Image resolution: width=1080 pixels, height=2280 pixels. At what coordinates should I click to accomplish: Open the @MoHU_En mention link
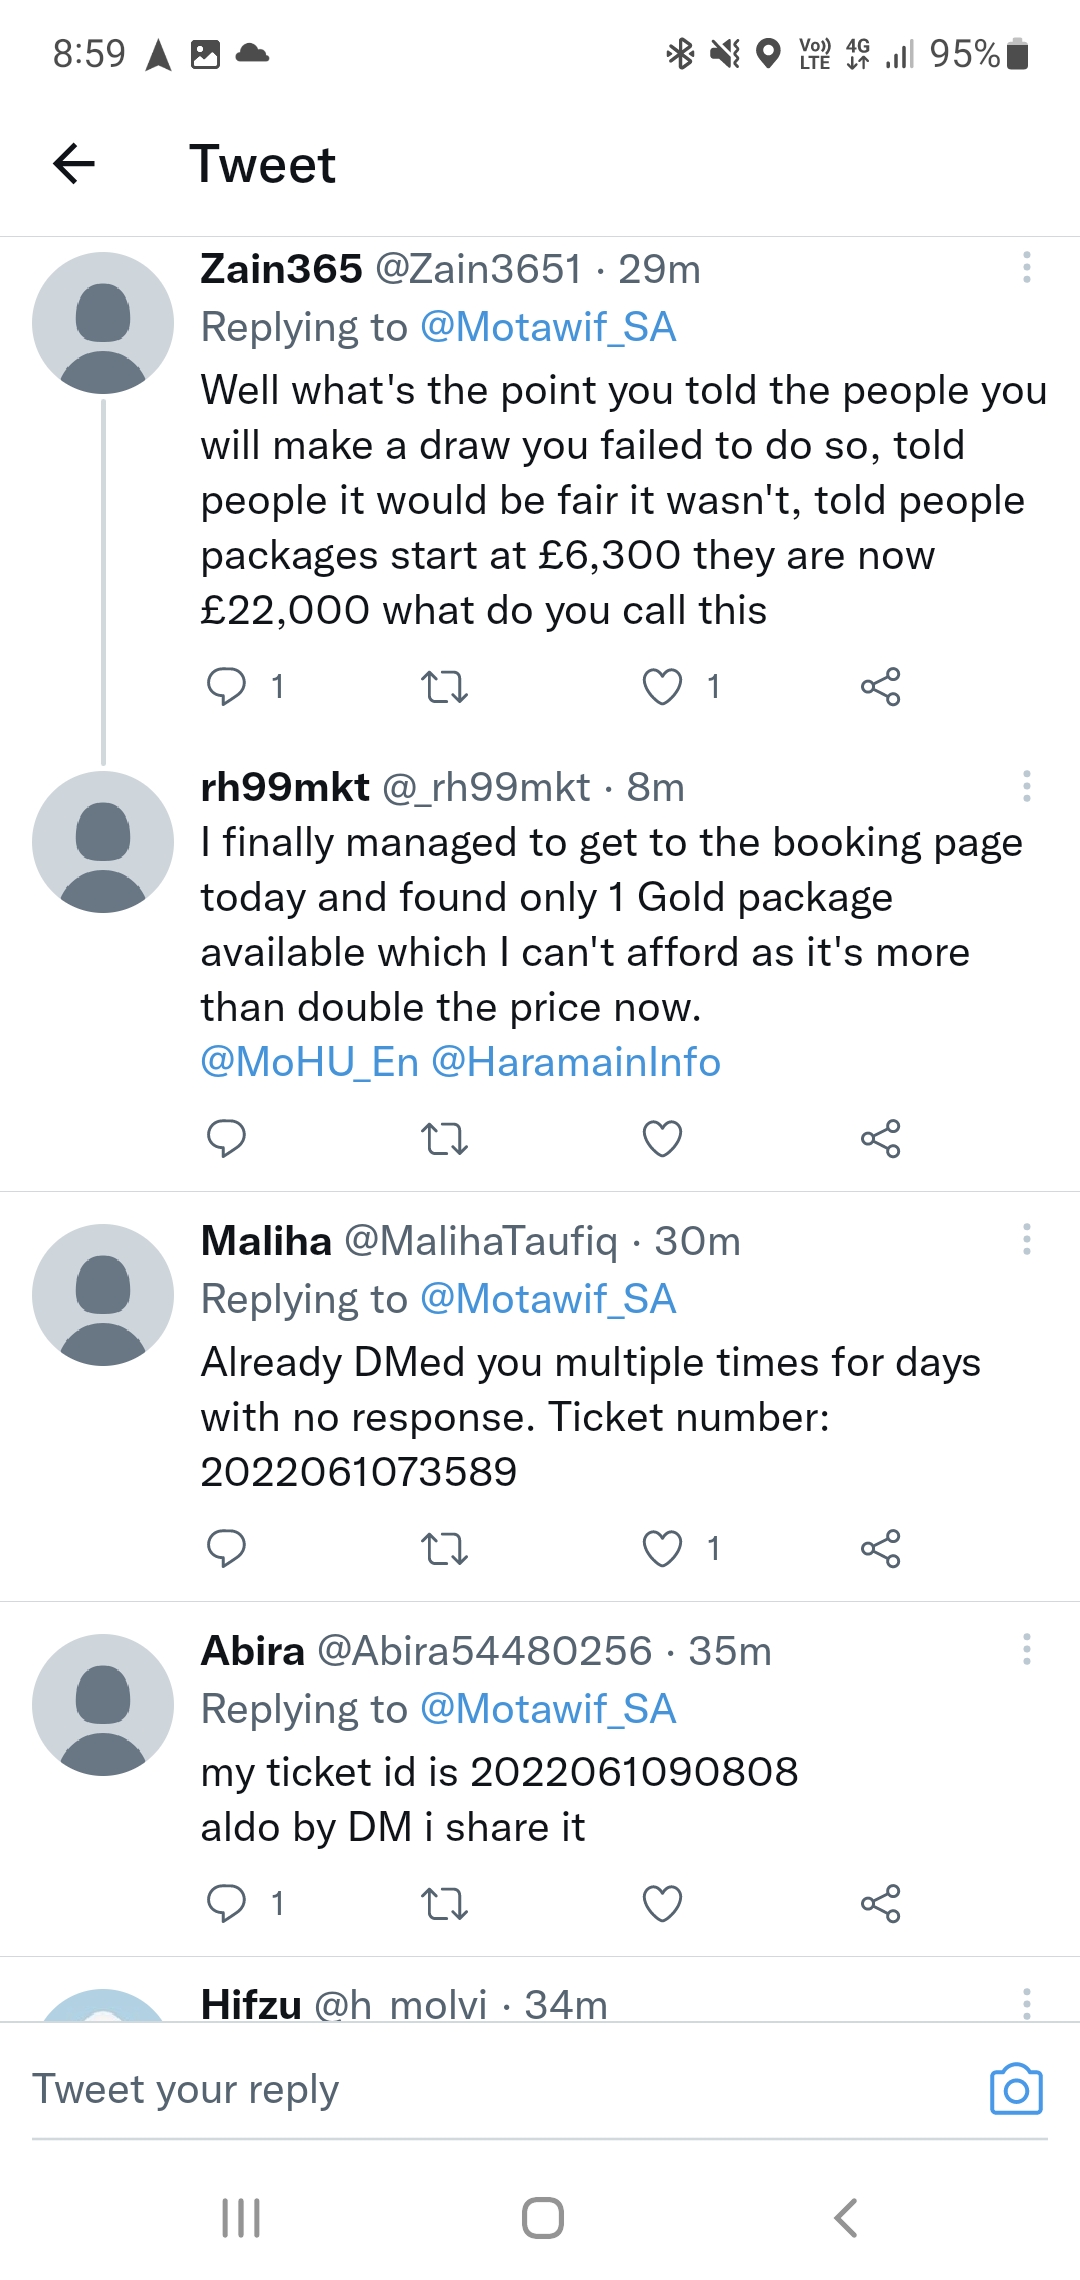310,1062
